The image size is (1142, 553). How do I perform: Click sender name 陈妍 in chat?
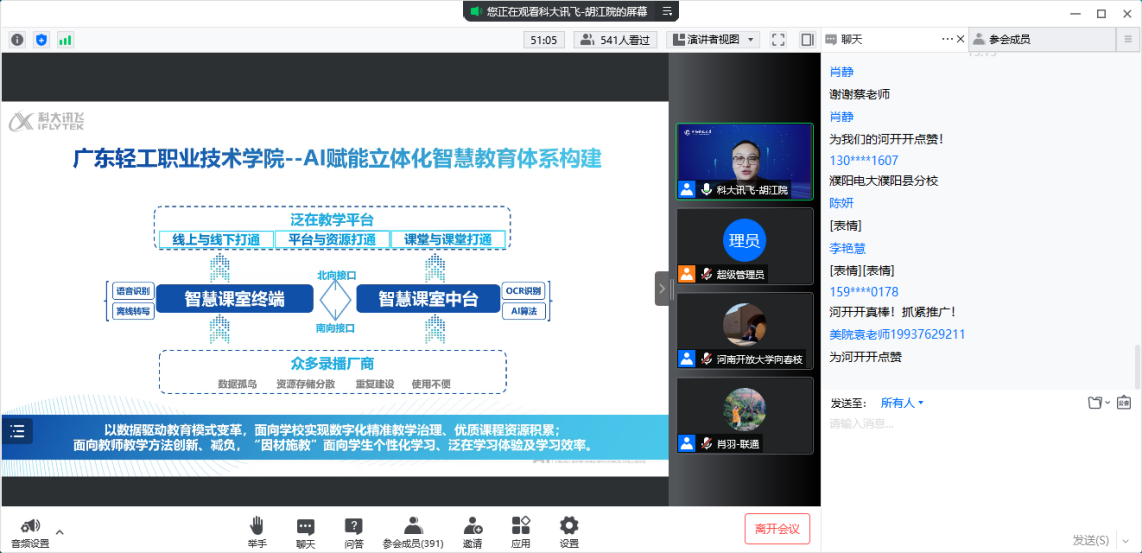coord(841,203)
